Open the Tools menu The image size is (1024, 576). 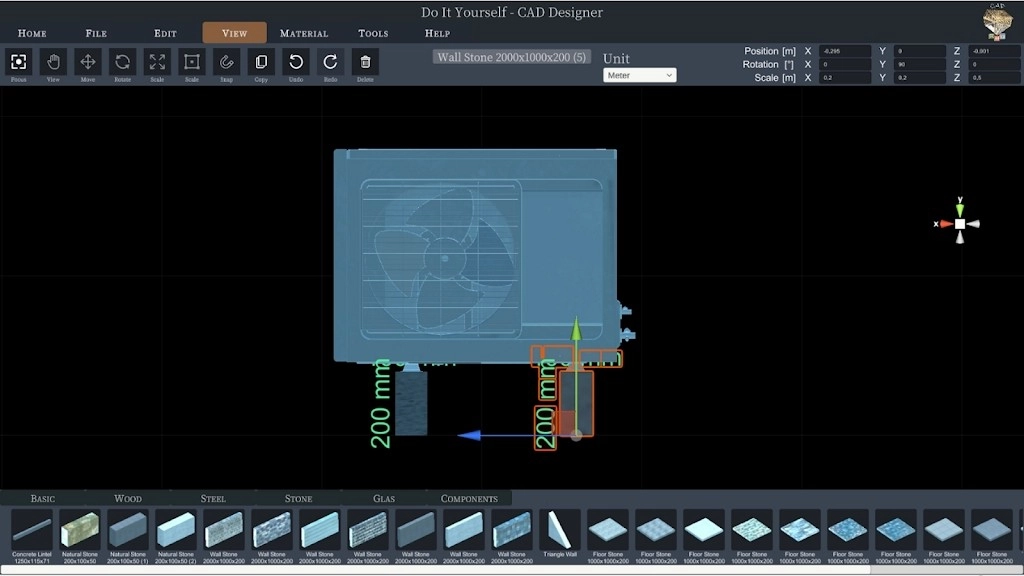click(x=372, y=32)
